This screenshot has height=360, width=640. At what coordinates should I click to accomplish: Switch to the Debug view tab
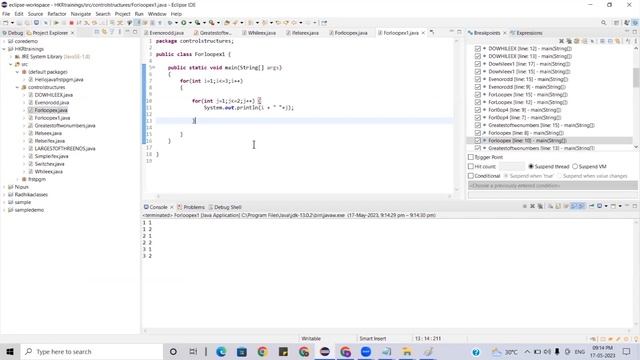(x=12, y=33)
